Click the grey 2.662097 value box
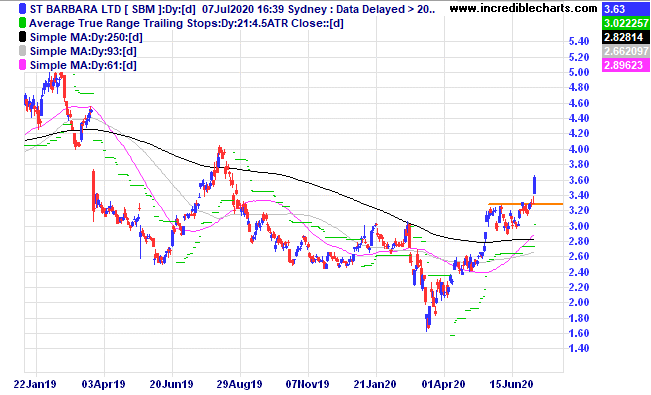 pyautogui.click(x=626, y=51)
